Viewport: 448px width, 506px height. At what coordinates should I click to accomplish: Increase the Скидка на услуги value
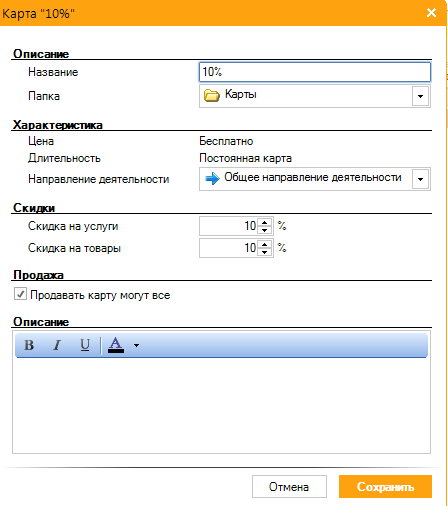[x=265, y=223]
